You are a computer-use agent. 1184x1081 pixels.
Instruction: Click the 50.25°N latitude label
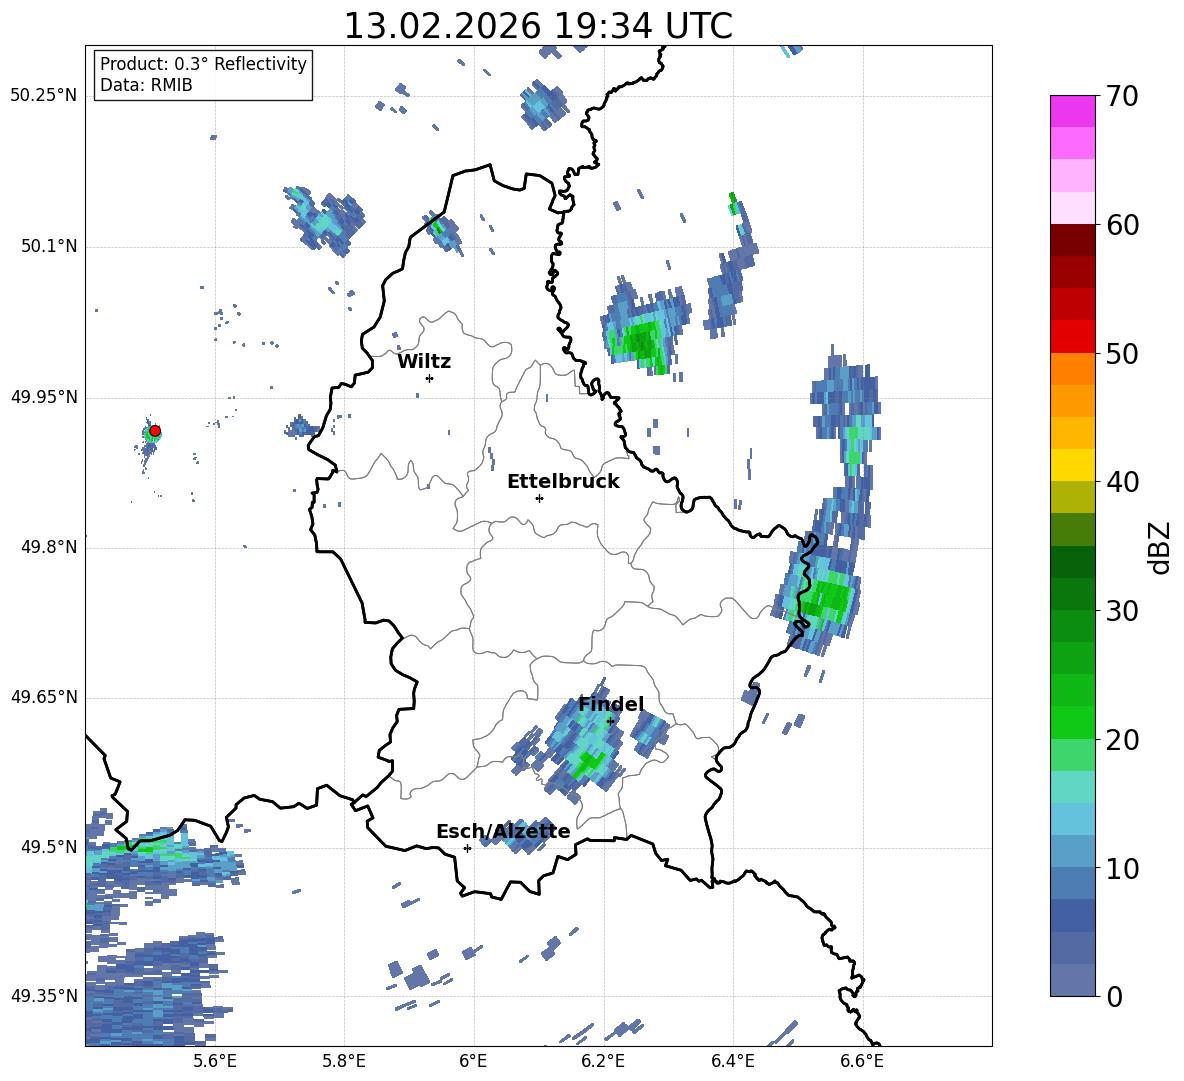click(44, 96)
